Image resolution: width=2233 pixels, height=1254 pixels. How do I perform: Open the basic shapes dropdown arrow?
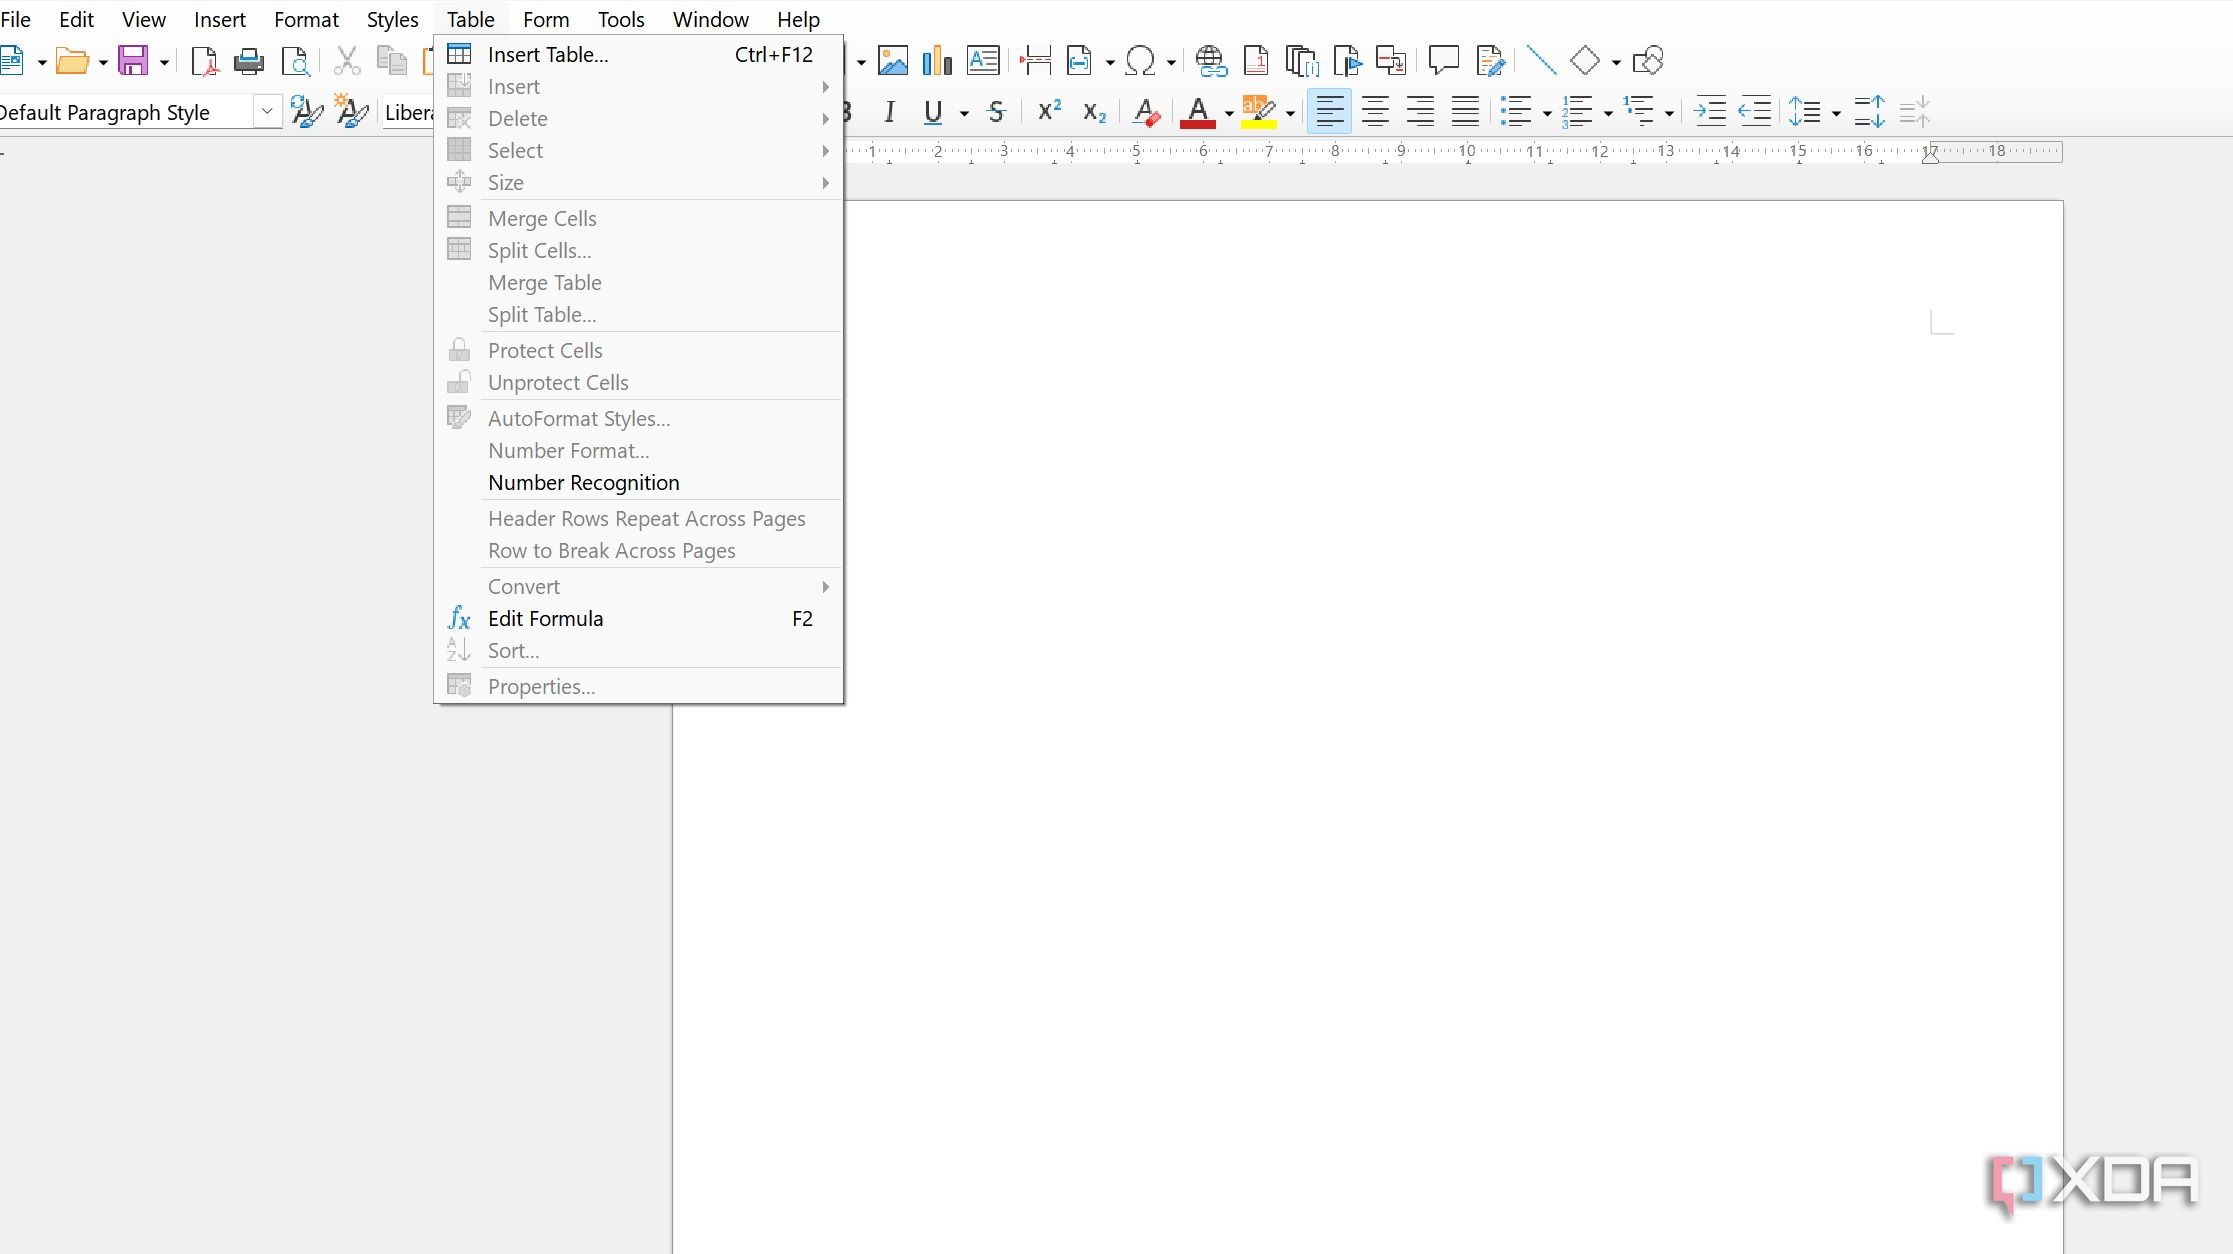pyautogui.click(x=1616, y=62)
